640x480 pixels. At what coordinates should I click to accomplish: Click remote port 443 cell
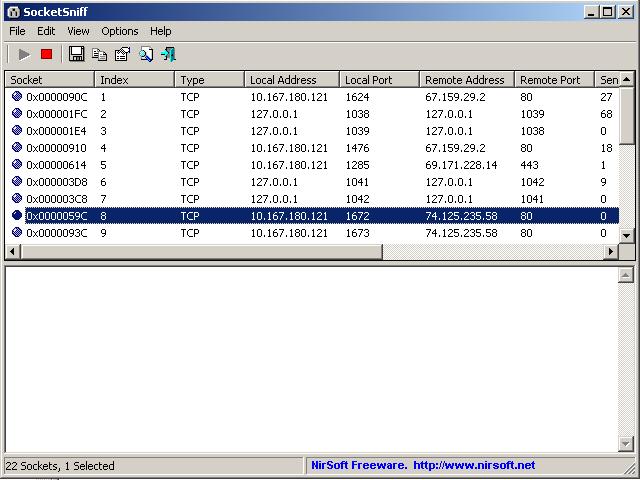click(529, 165)
